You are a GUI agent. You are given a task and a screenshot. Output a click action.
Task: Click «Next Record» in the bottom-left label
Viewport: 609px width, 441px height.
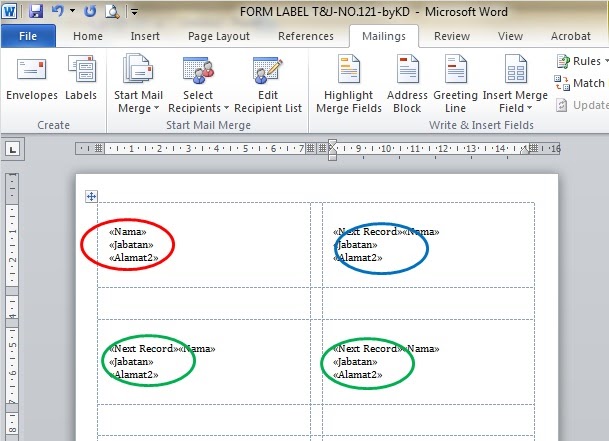coord(144,349)
